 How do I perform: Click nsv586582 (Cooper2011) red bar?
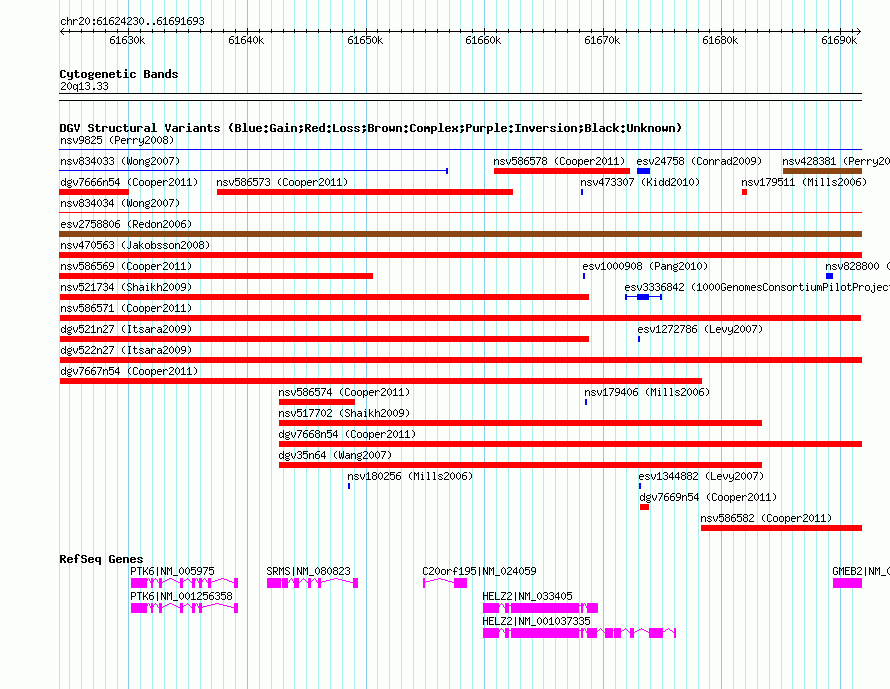click(782, 528)
